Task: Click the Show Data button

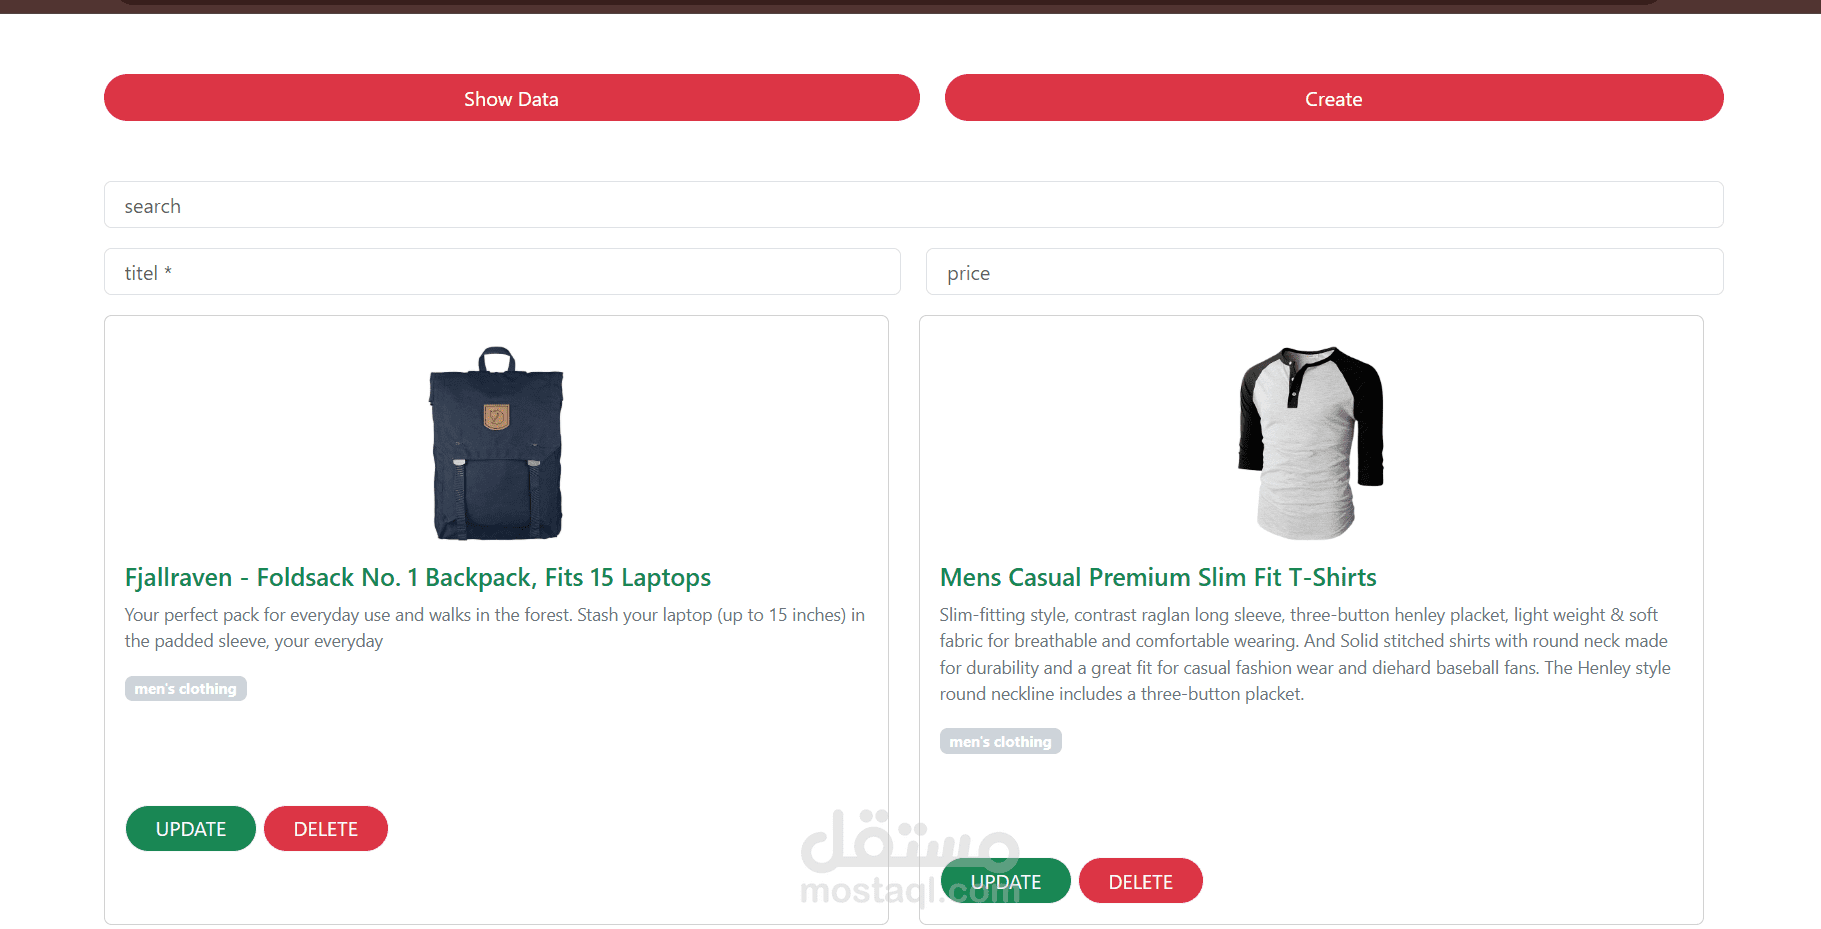Action: 511,98
